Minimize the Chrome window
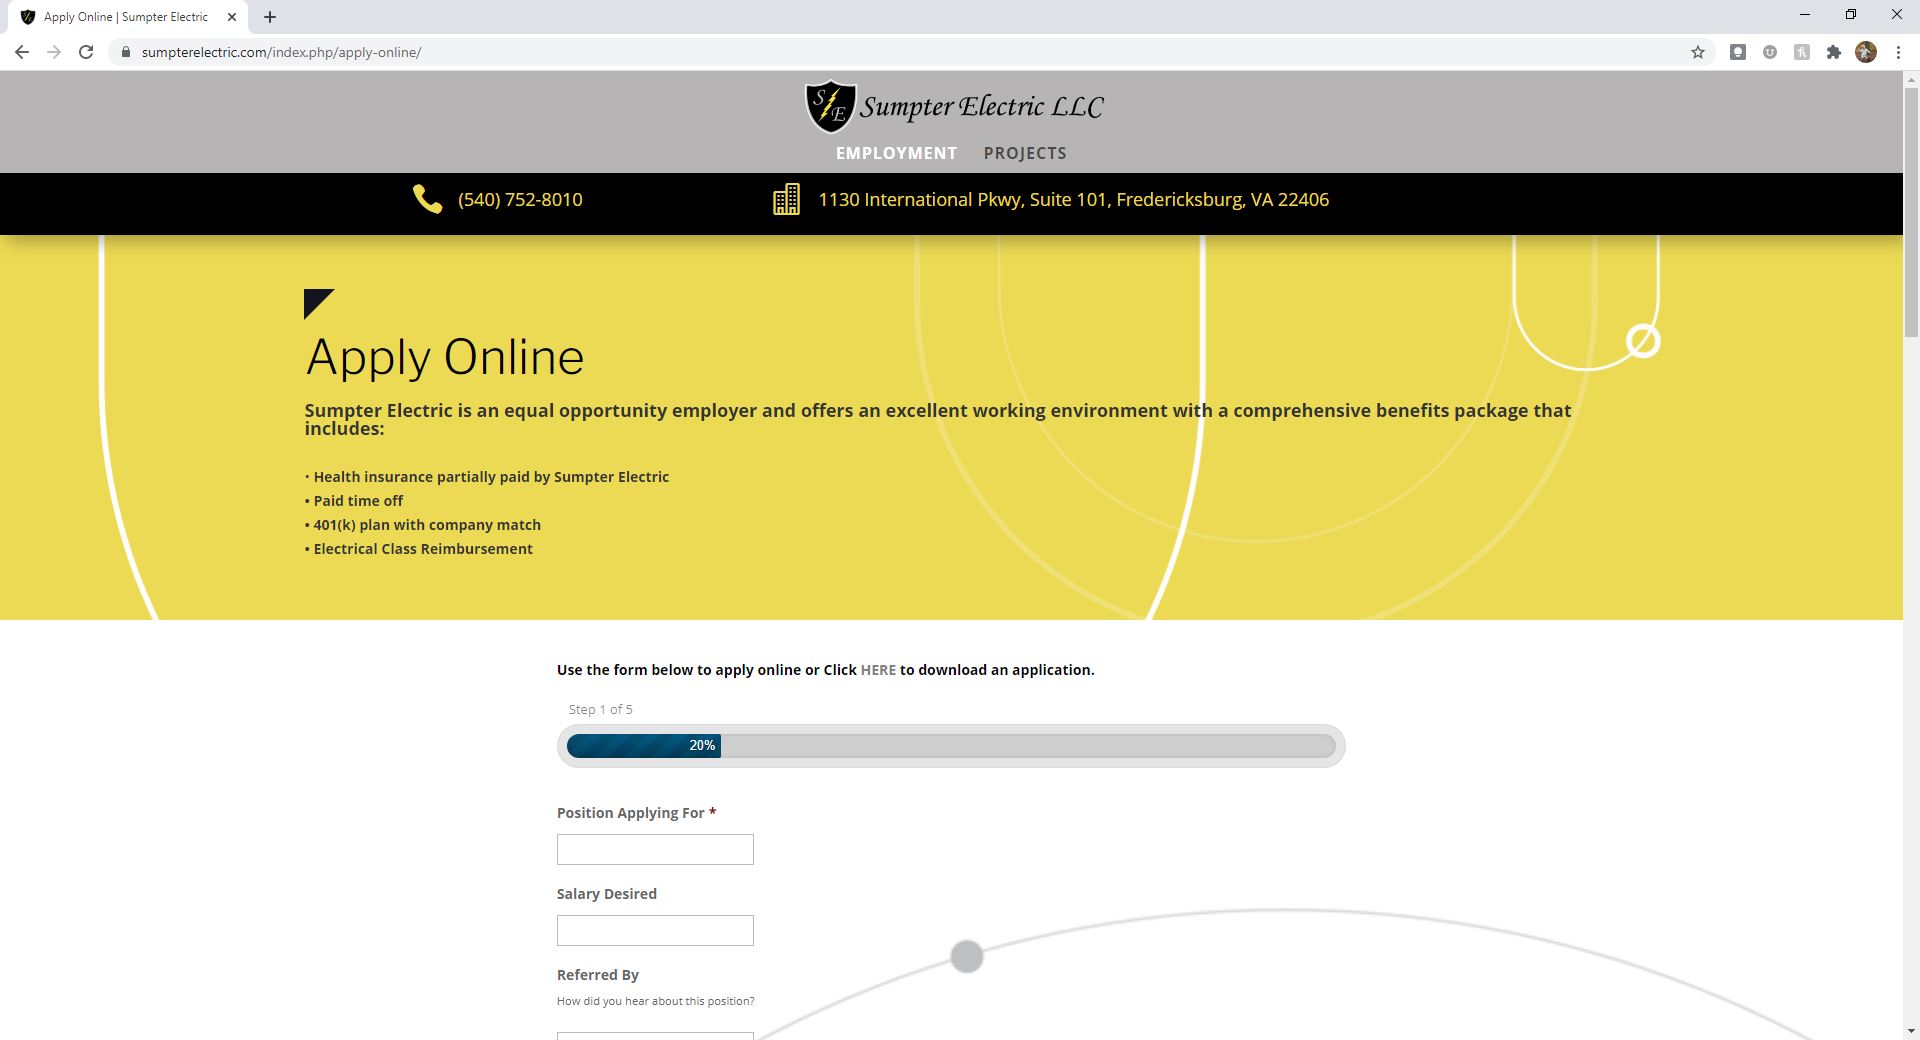The height and width of the screenshot is (1040, 1920). 1805,15
